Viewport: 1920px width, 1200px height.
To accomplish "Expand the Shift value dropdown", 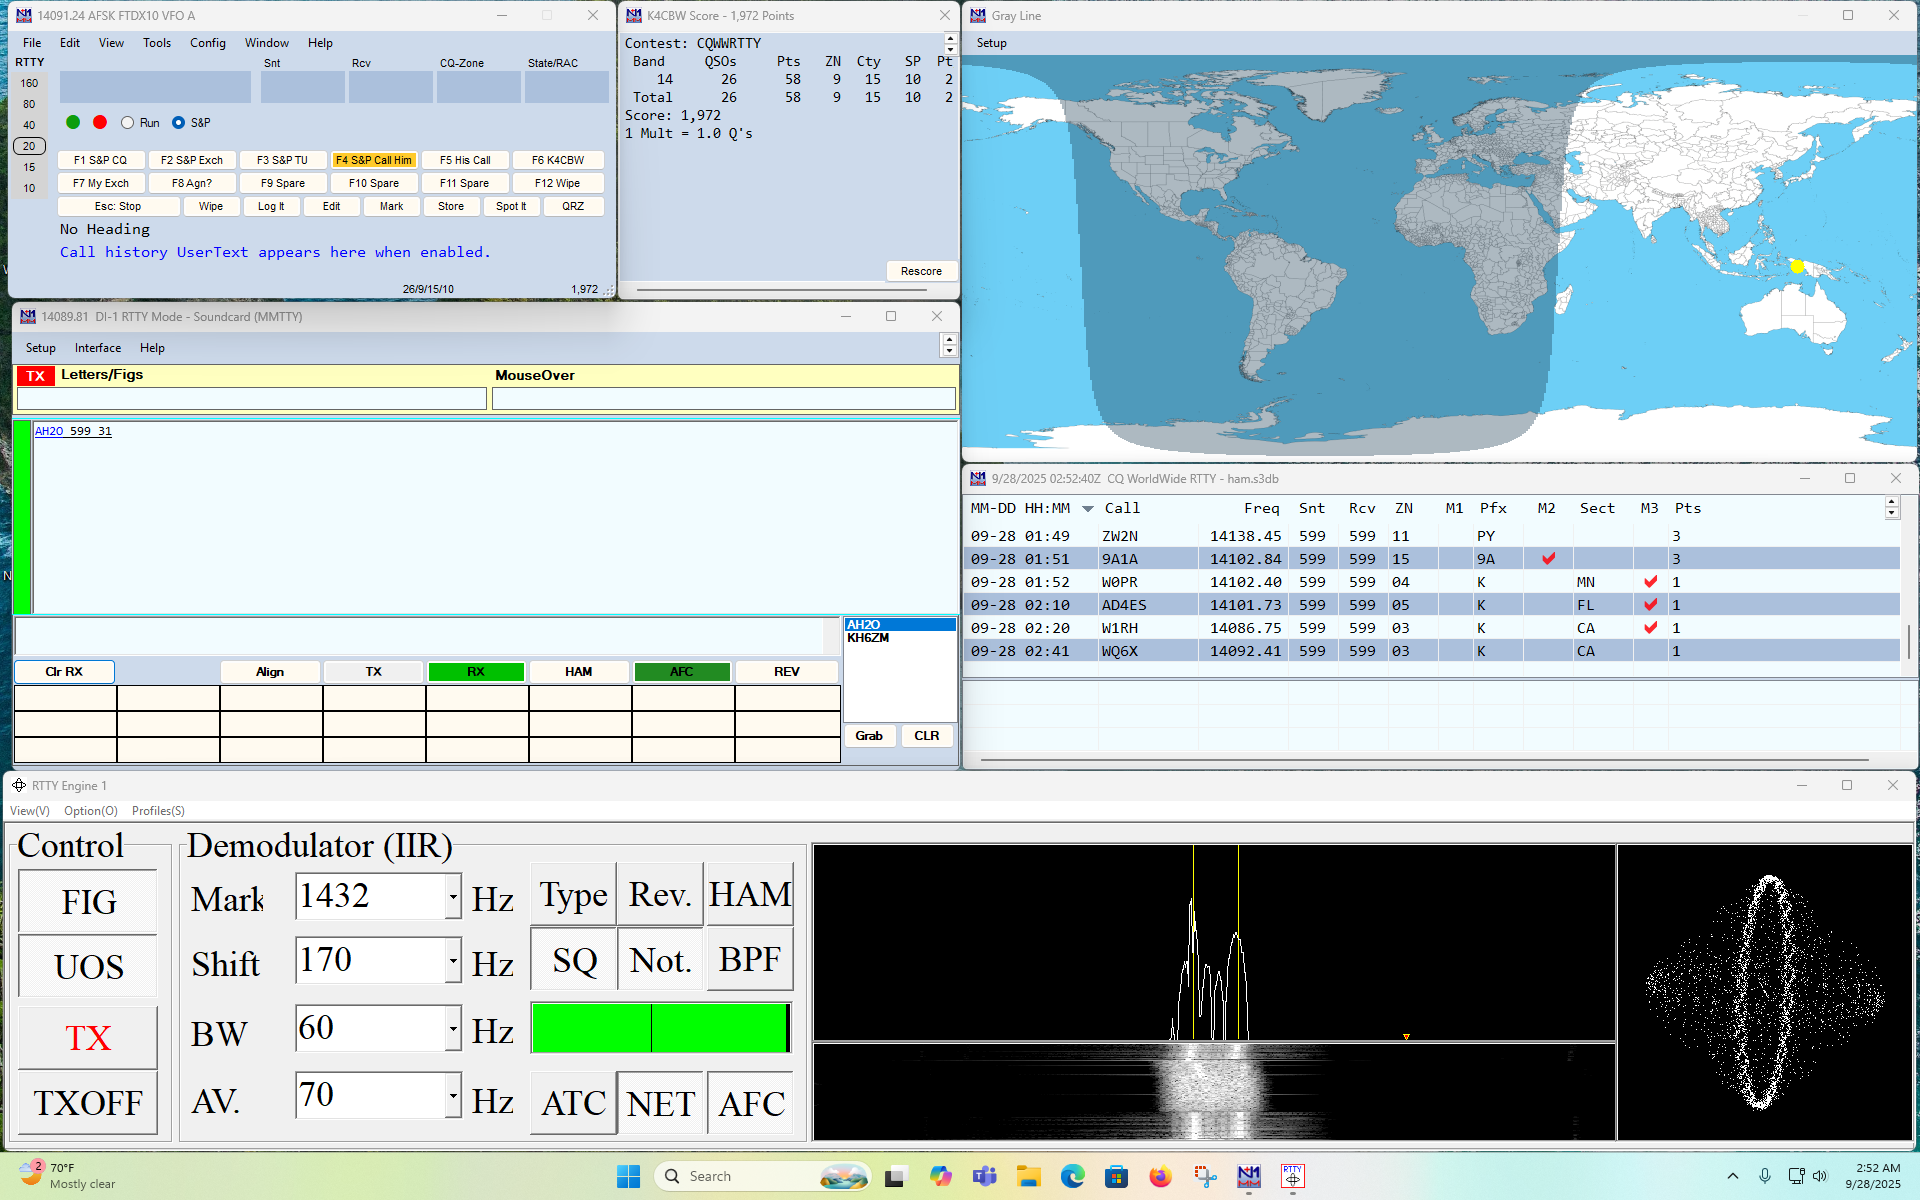I will 453,961.
